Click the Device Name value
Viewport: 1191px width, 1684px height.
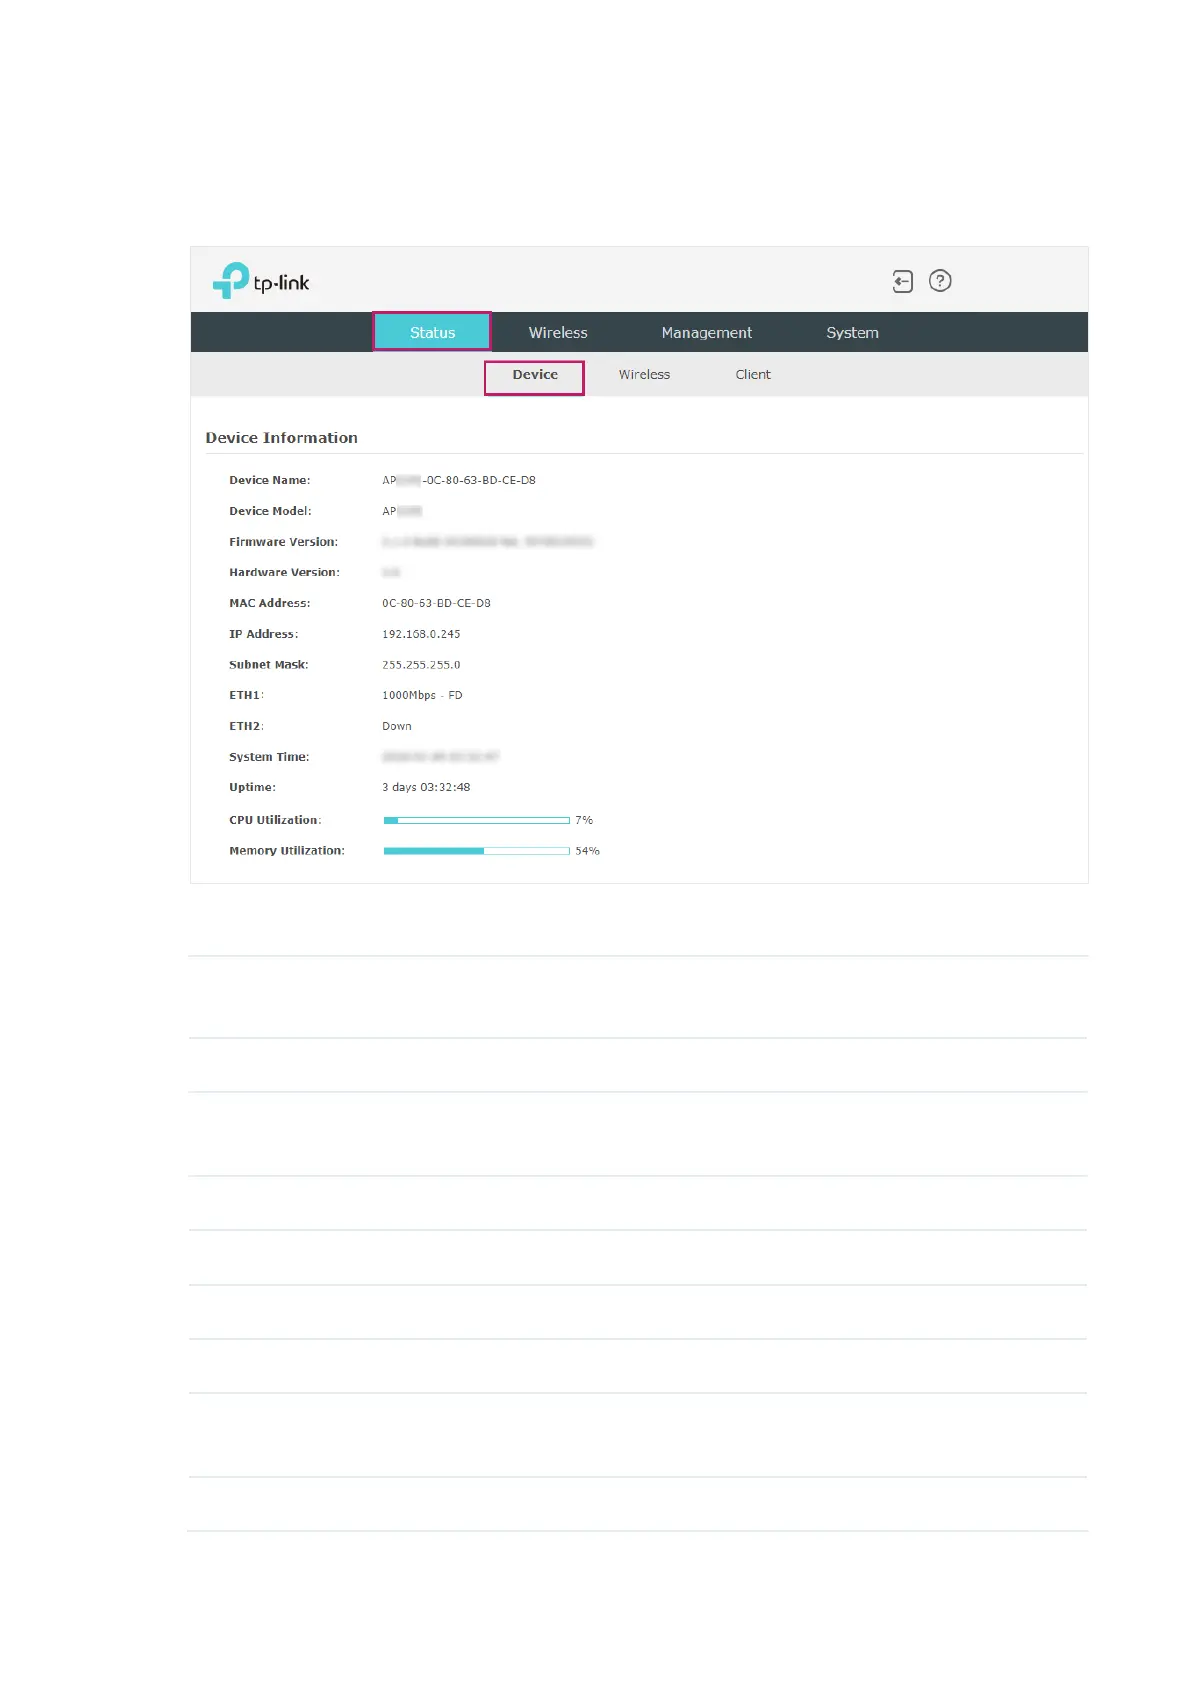pos(459,480)
